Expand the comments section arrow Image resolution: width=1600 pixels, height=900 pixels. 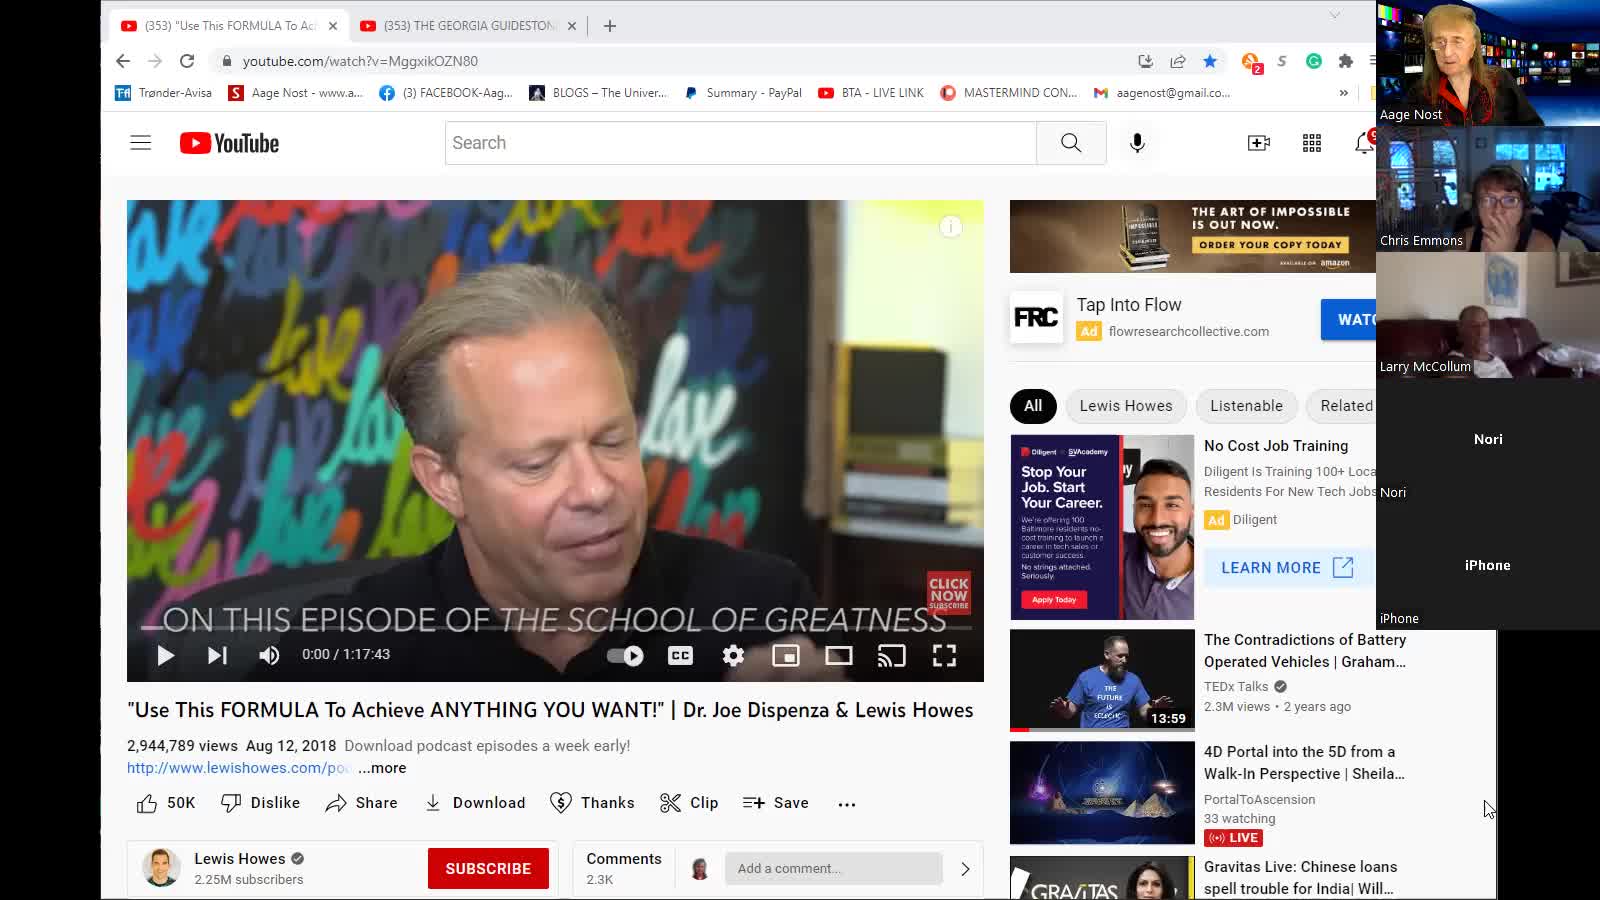point(965,869)
